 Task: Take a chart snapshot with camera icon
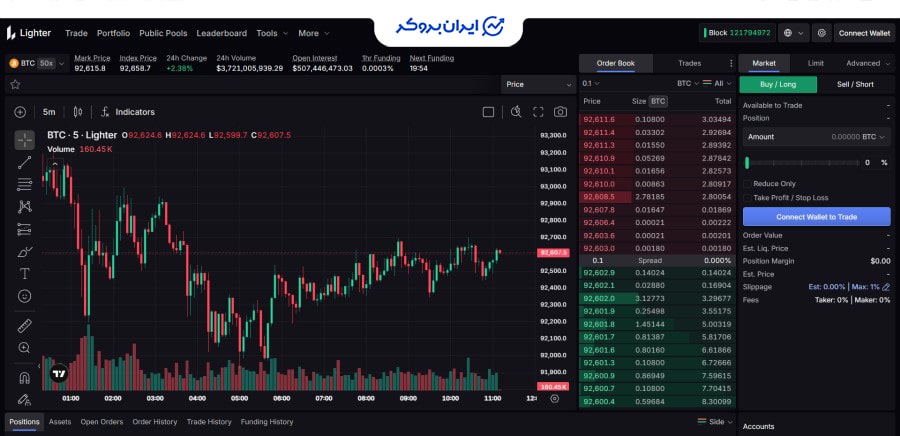(560, 112)
